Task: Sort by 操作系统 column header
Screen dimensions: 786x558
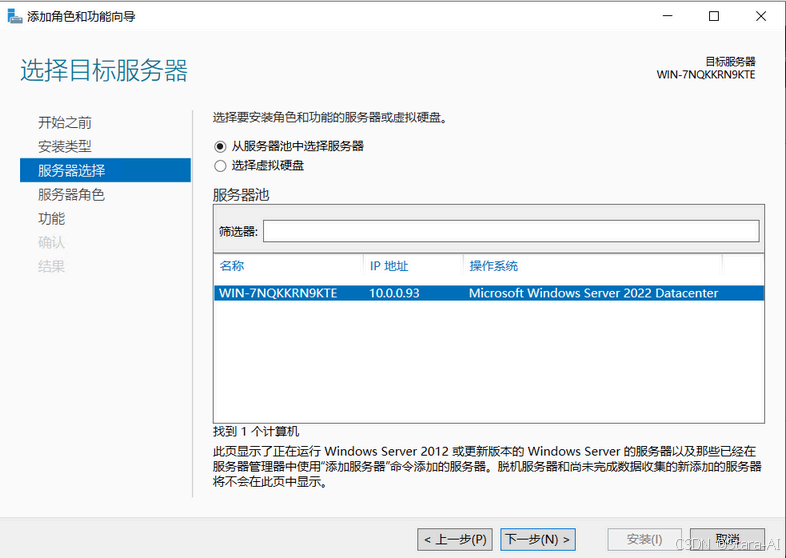Action: click(493, 266)
